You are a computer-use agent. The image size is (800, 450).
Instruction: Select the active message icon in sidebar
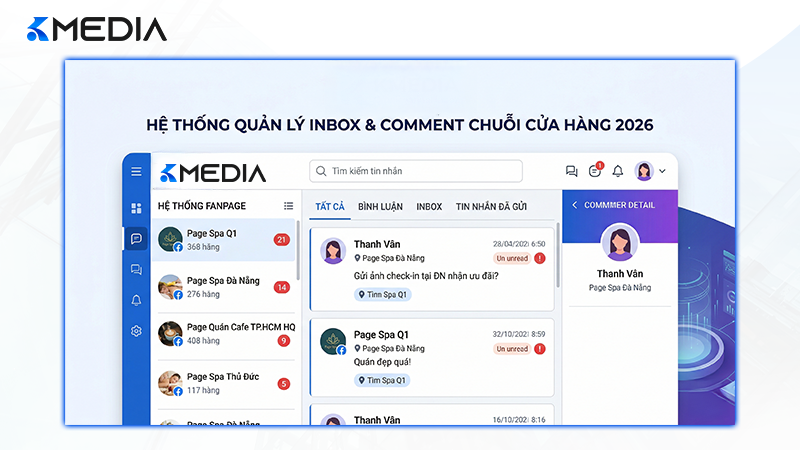pyautogui.click(x=136, y=239)
